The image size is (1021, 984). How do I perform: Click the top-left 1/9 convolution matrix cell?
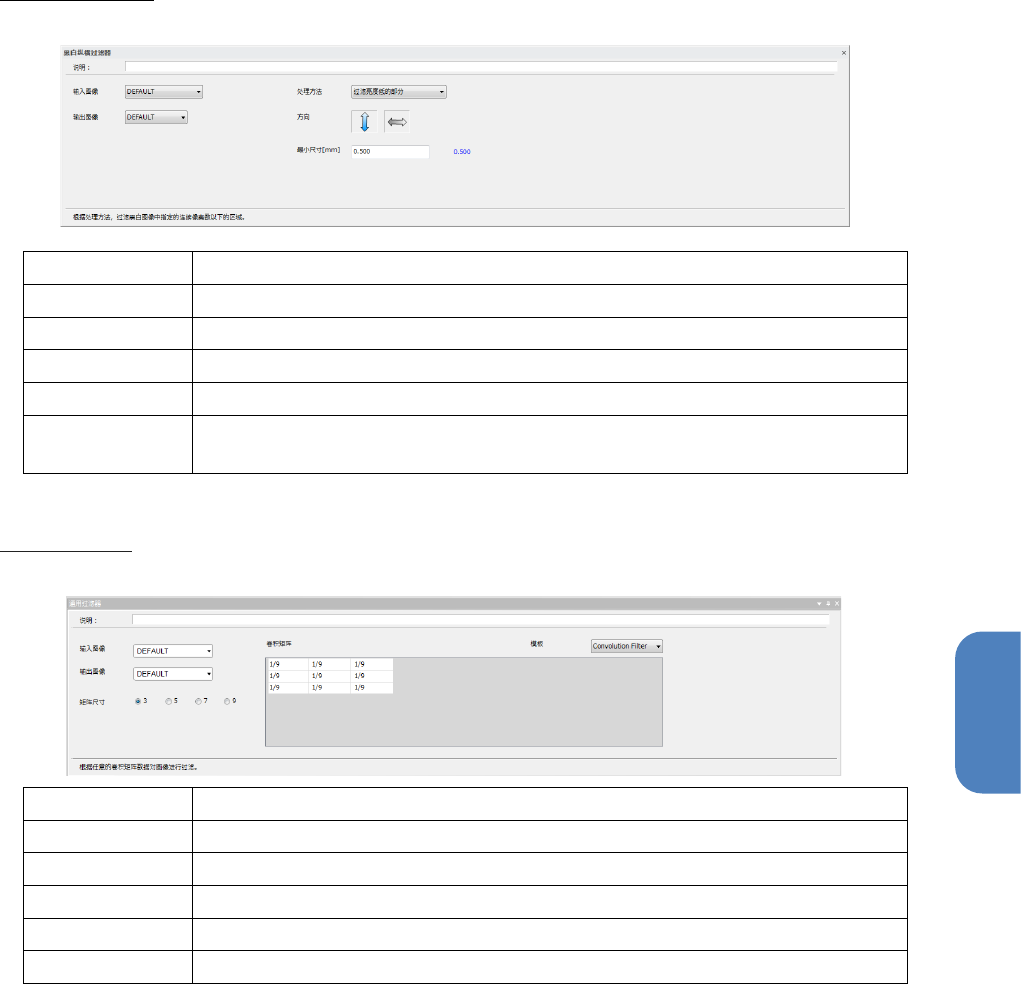click(x=287, y=664)
